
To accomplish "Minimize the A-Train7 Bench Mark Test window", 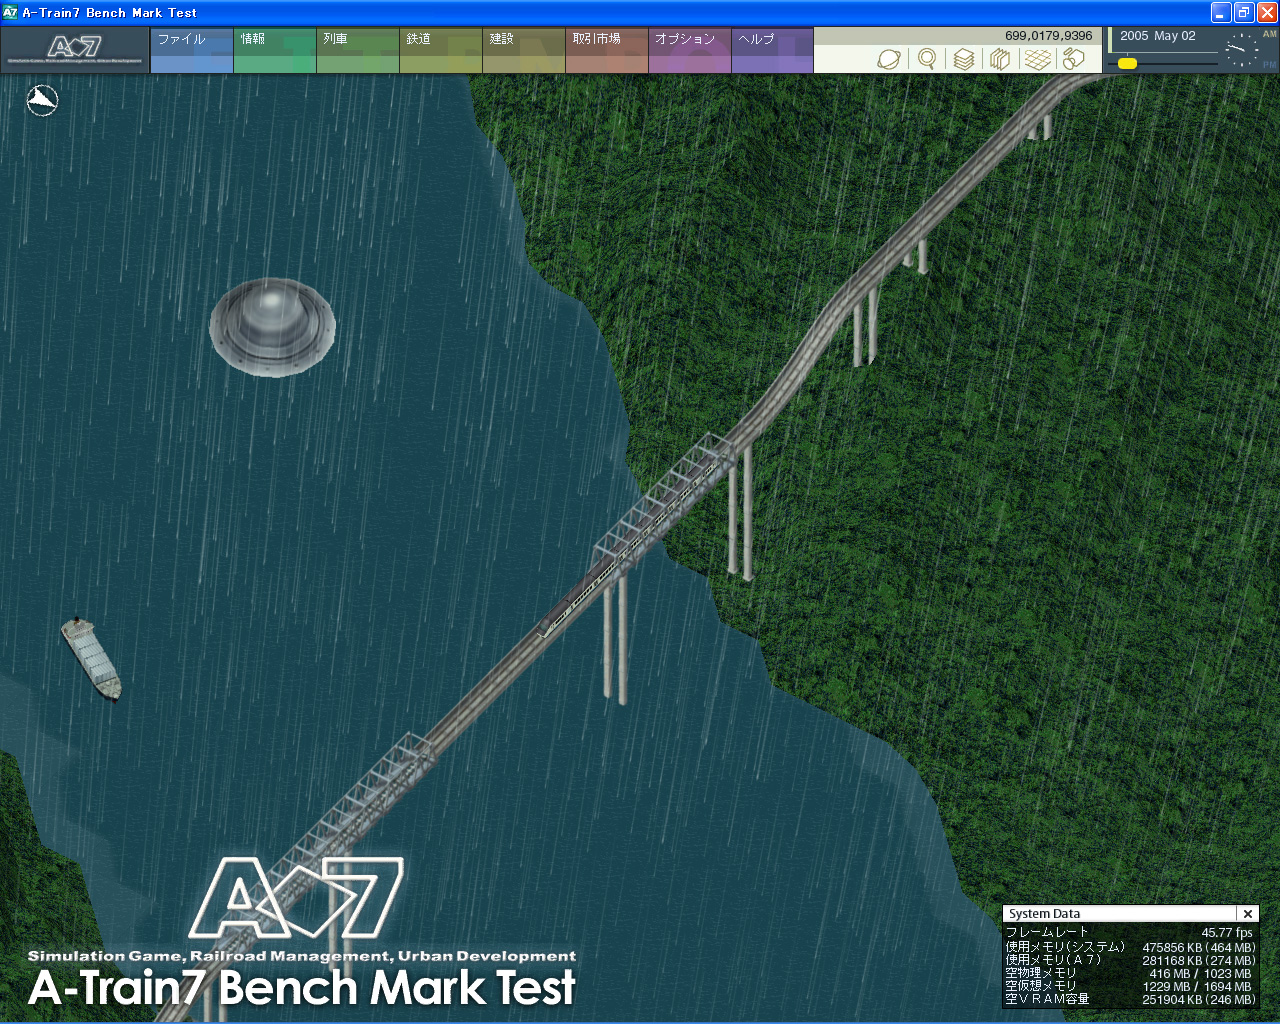I will 1221,13.
